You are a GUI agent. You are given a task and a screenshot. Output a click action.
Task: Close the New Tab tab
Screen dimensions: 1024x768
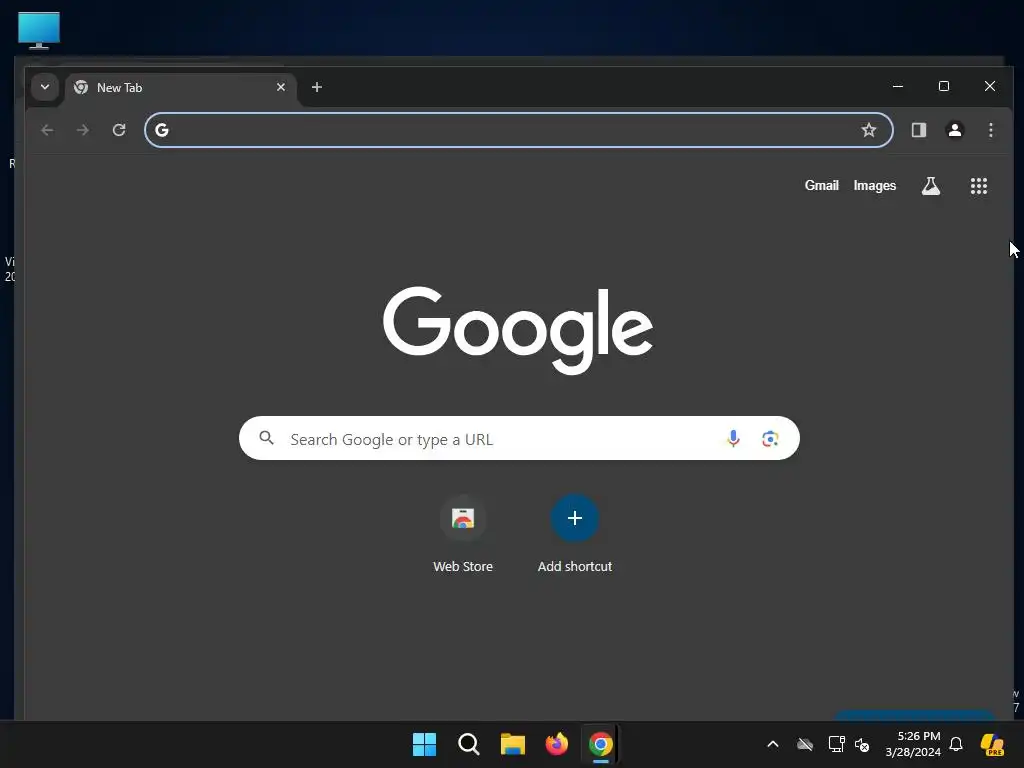[281, 87]
